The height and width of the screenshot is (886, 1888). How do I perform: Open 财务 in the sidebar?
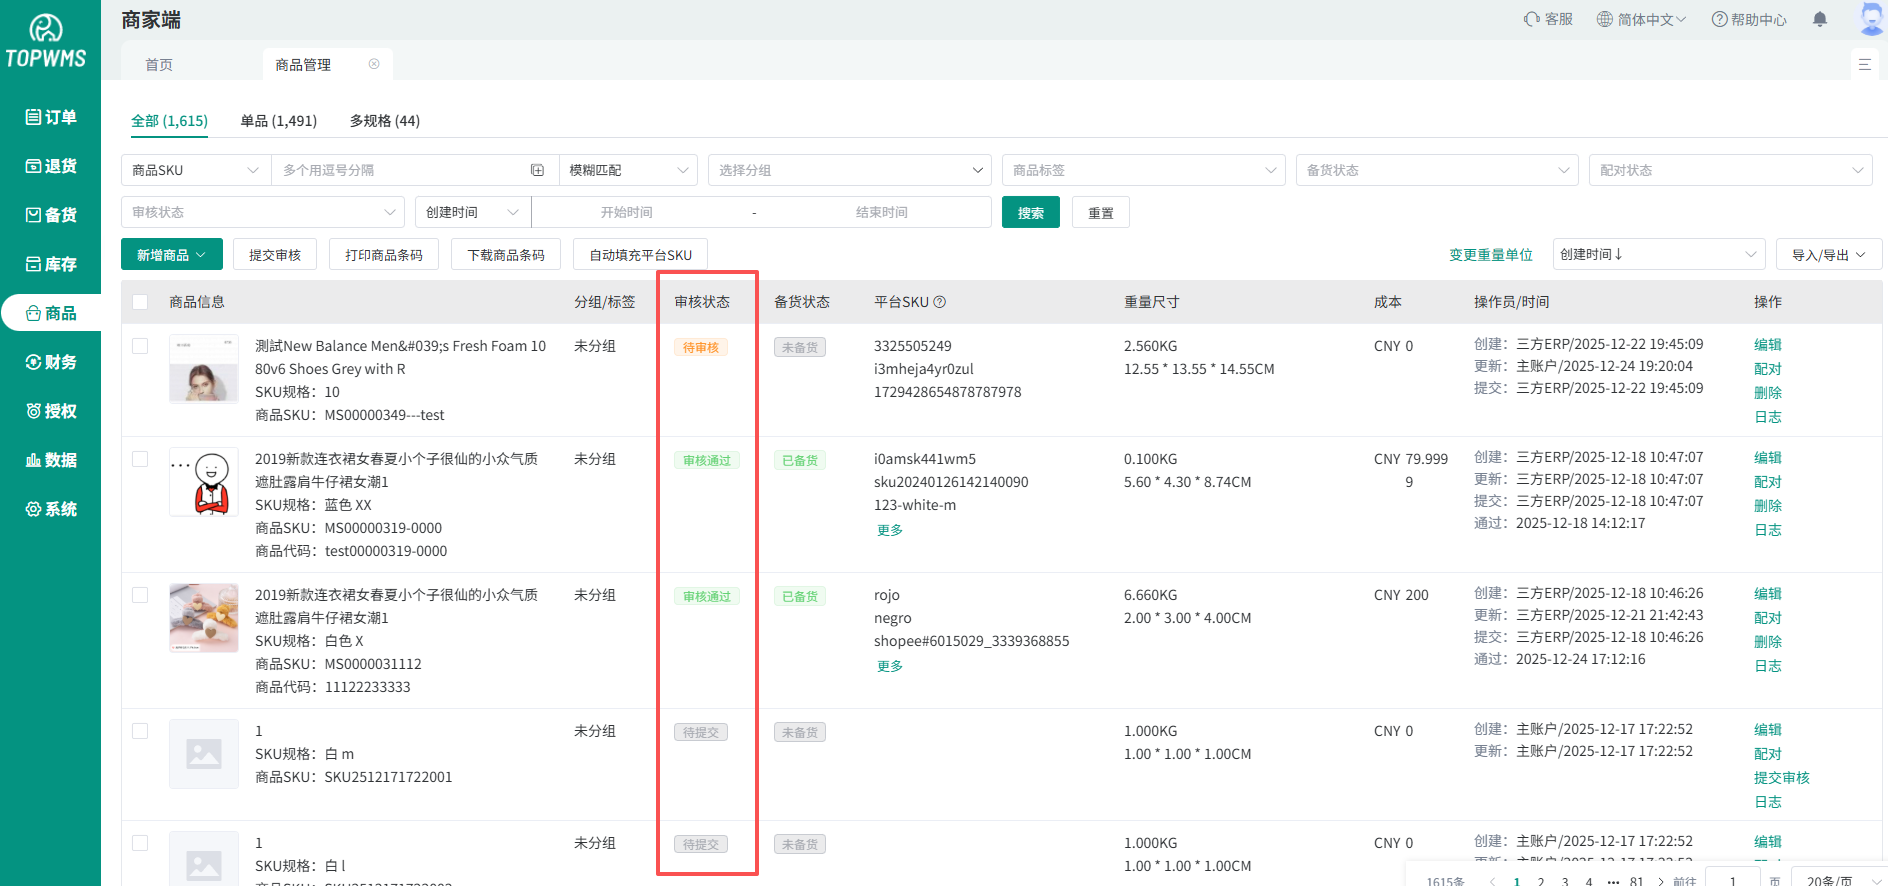click(51, 362)
